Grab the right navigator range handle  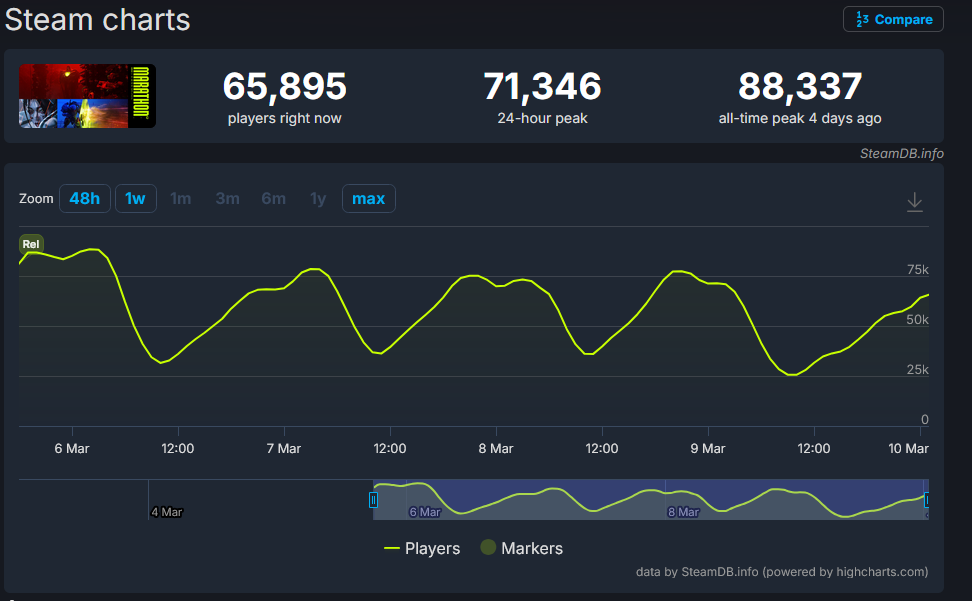(x=926, y=499)
